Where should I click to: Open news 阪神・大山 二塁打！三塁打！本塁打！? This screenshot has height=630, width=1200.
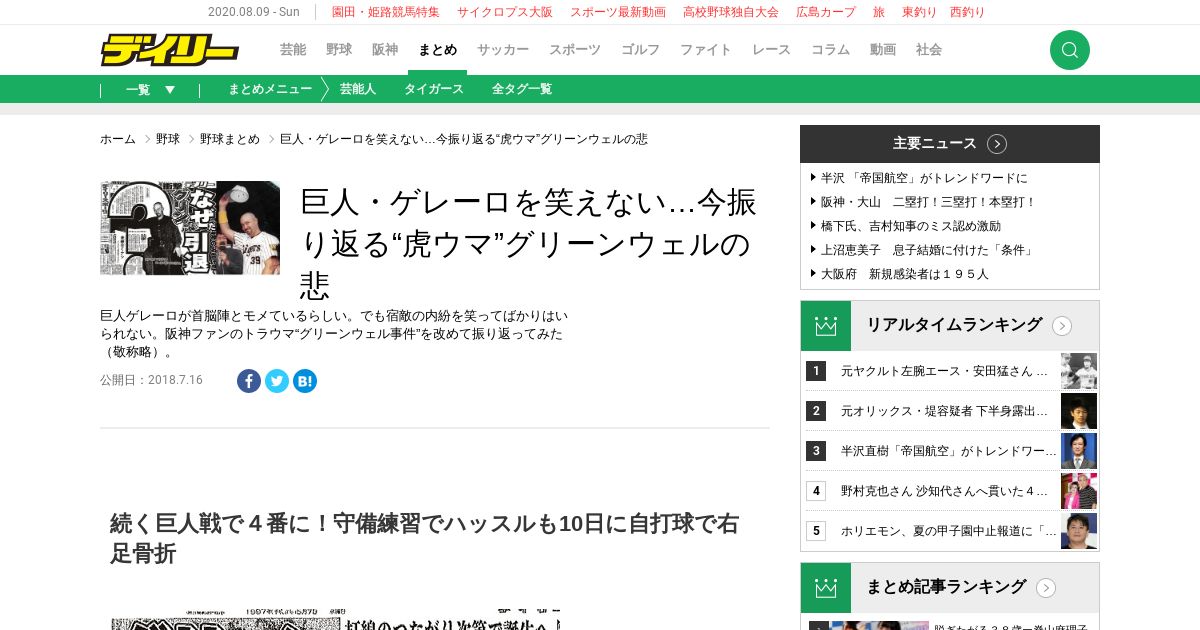pos(928,202)
